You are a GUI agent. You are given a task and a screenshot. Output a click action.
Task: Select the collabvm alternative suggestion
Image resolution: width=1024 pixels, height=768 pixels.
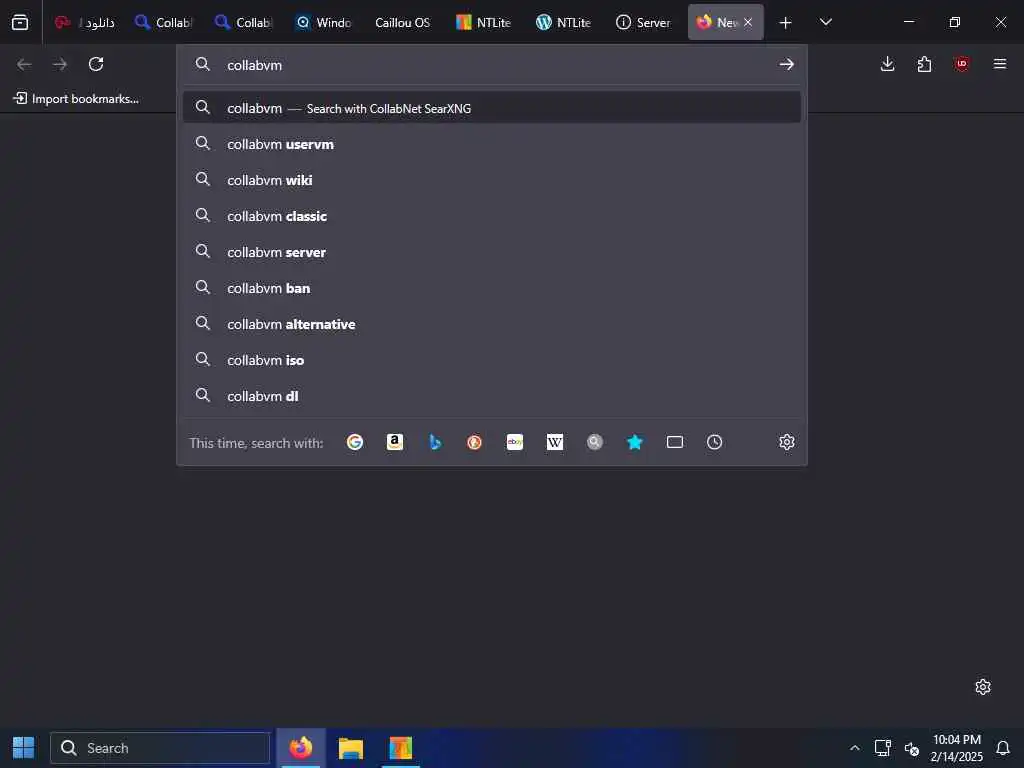(x=492, y=324)
